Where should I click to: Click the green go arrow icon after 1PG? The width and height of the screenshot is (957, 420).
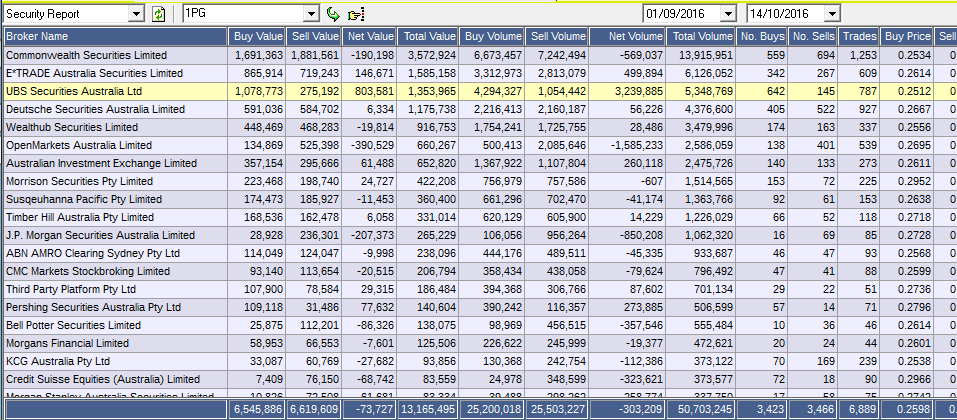(x=333, y=14)
